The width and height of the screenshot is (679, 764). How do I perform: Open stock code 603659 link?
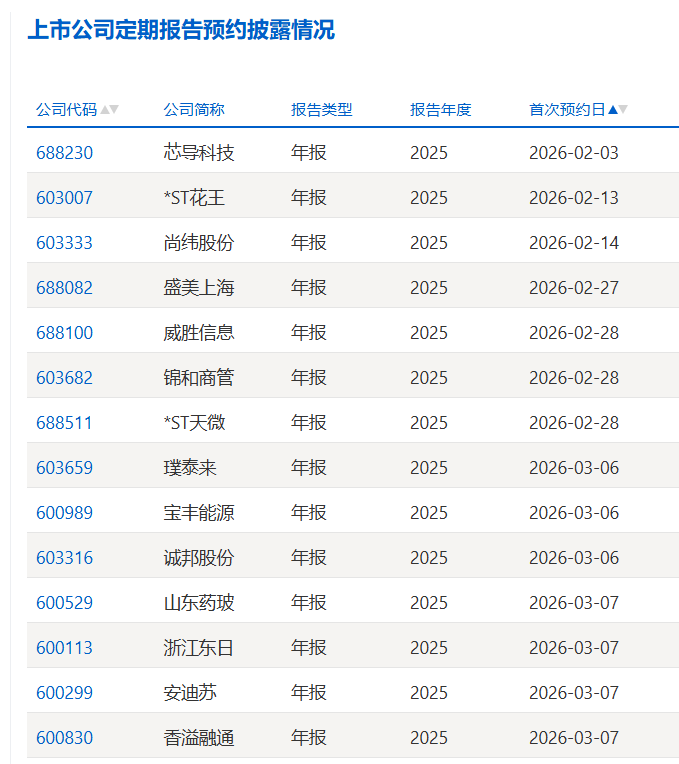(64, 468)
